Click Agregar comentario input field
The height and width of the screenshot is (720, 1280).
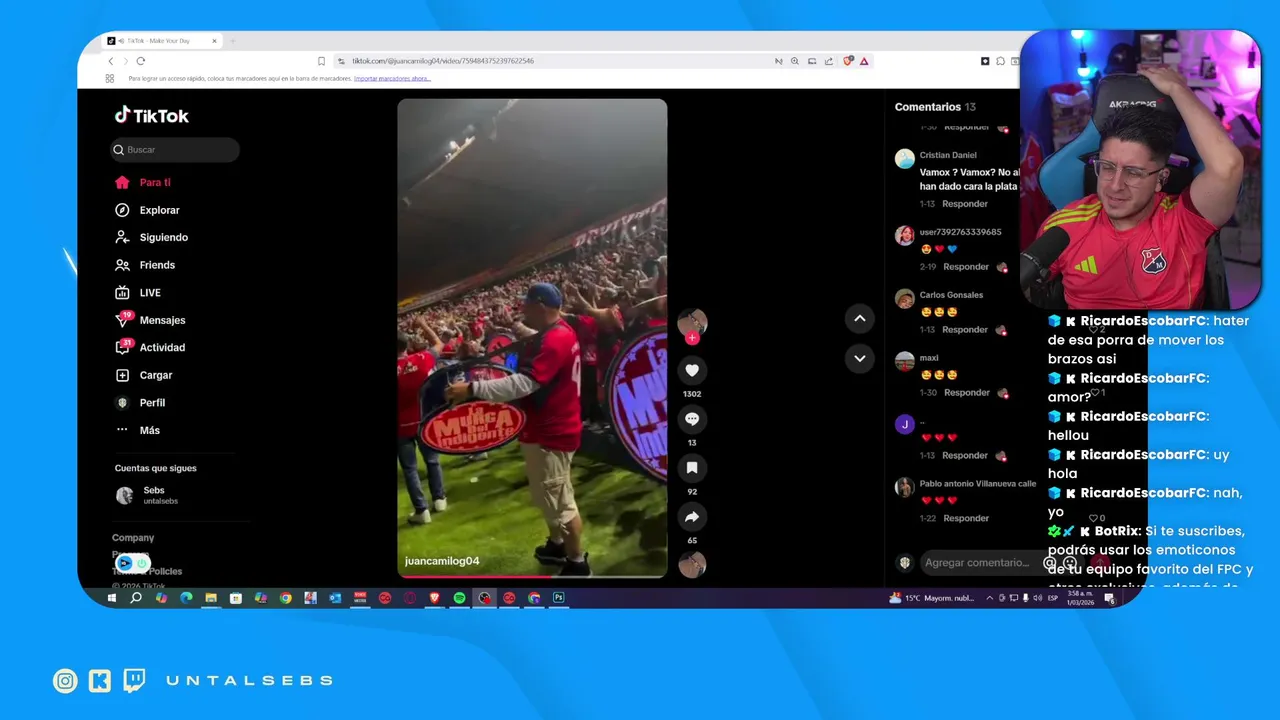click(977, 563)
